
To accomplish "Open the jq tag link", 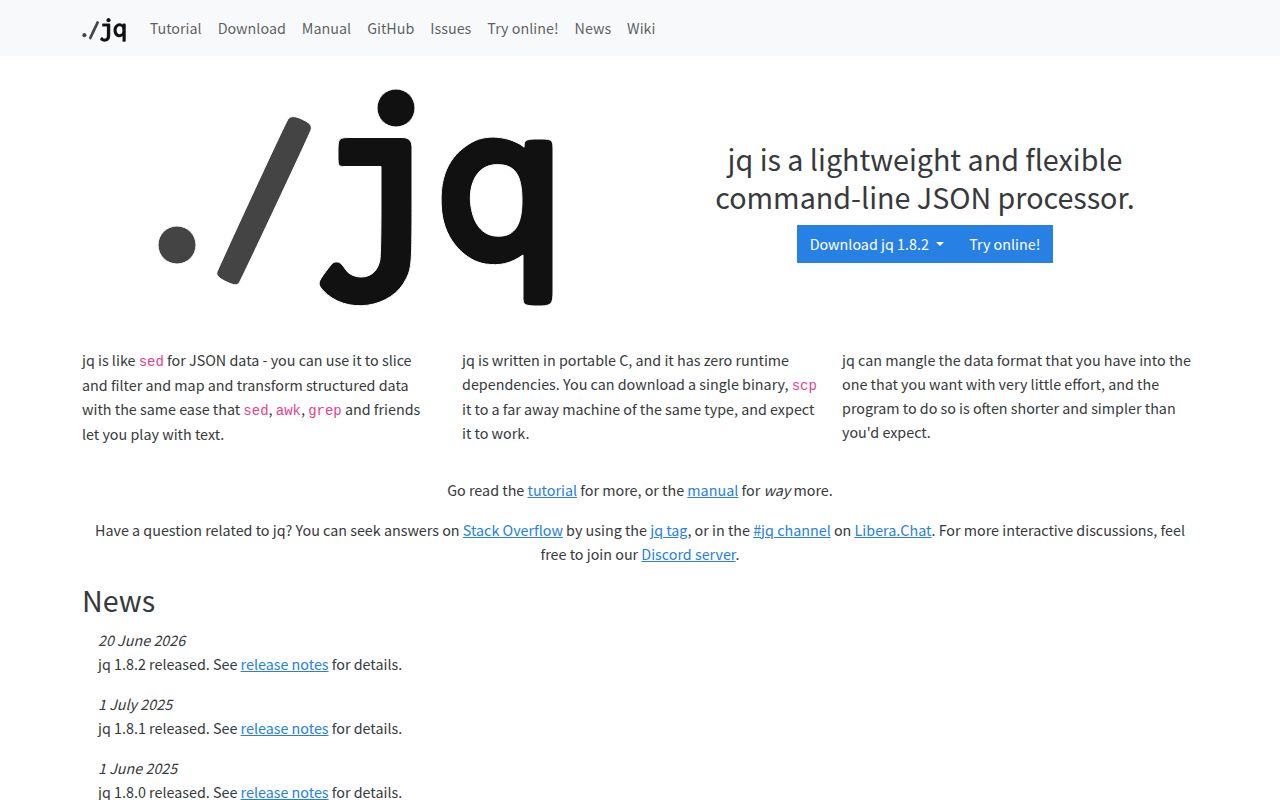I will click(x=669, y=531).
